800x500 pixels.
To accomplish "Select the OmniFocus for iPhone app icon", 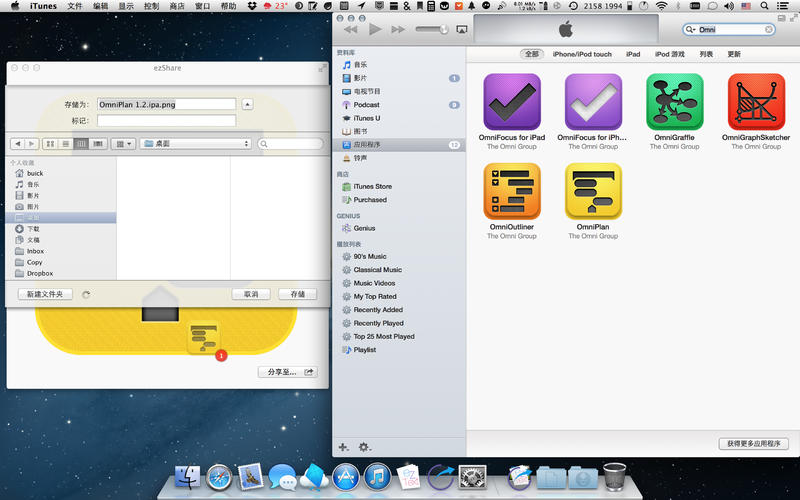I will (x=593, y=102).
